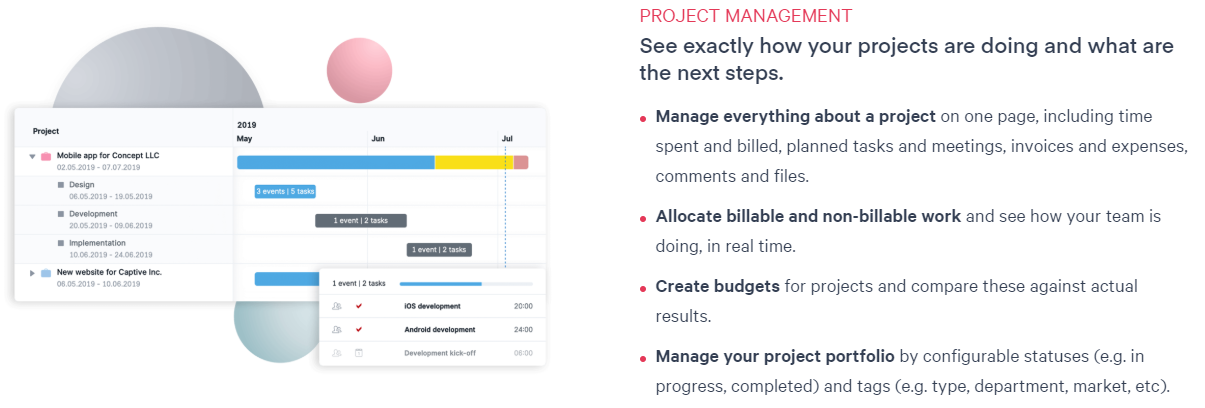Collapse the Mobile app for Concept LLC project
The image size is (1205, 408).
tap(32, 157)
